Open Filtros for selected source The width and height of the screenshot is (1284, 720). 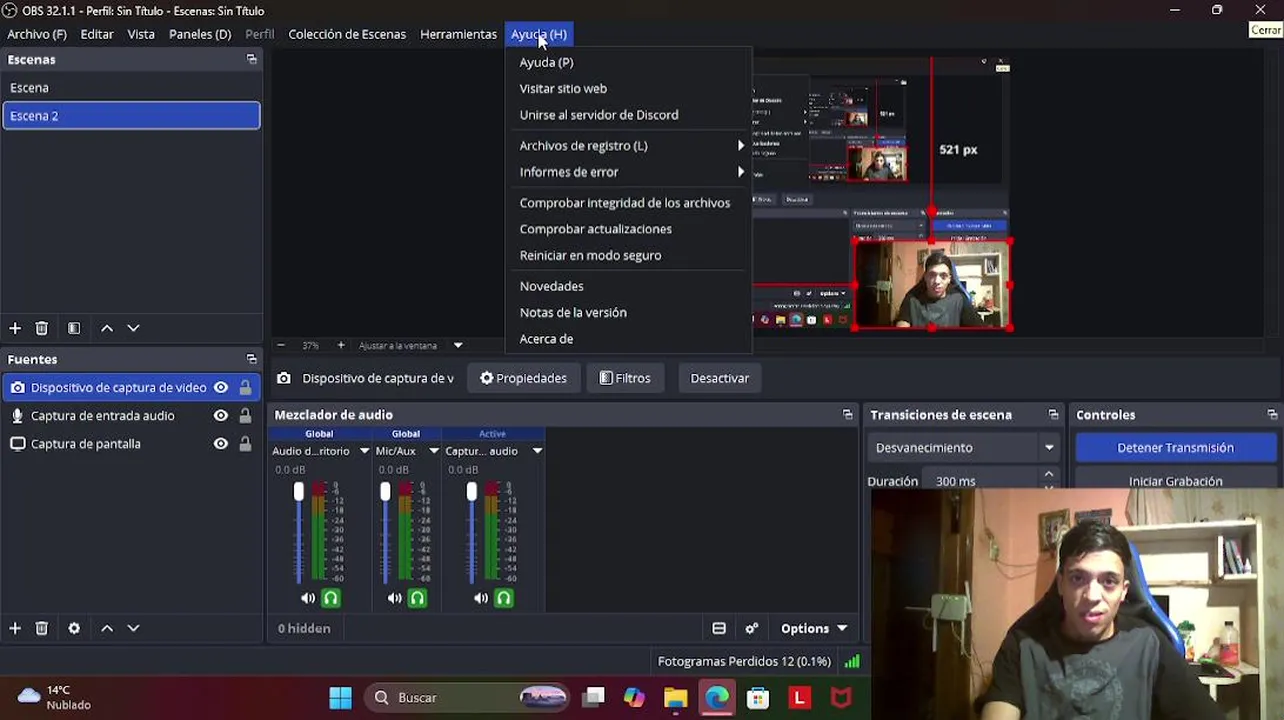[625, 378]
